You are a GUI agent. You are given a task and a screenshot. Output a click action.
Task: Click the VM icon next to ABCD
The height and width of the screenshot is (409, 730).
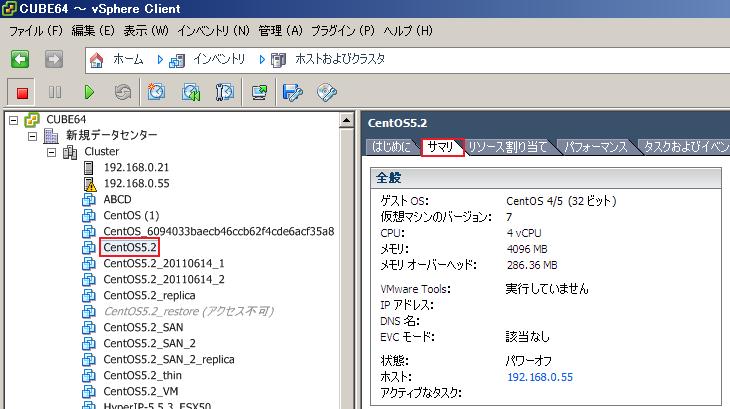click(x=88, y=200)
